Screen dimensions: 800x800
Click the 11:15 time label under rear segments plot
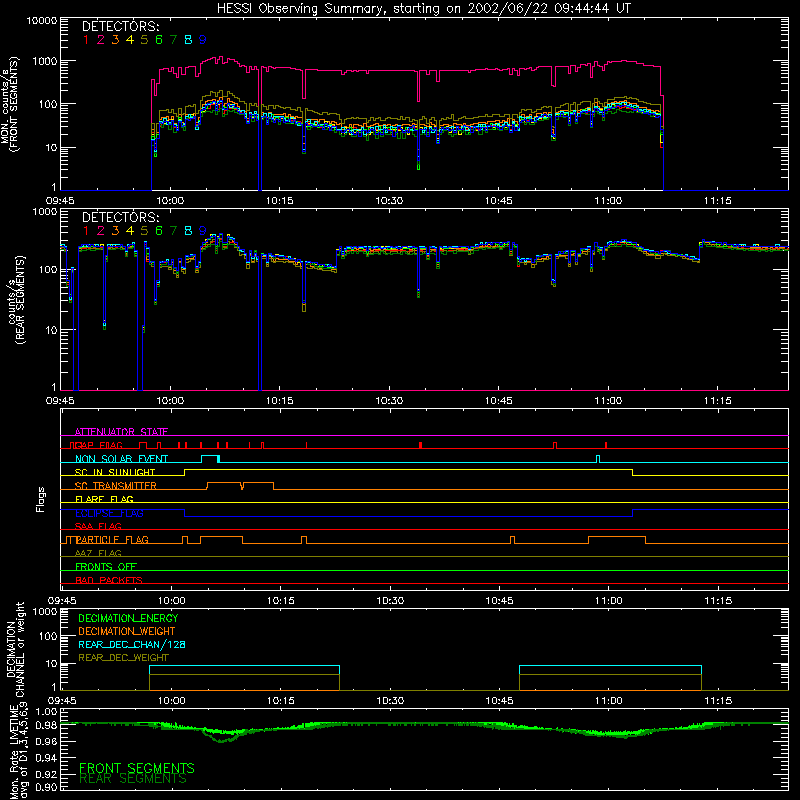tap(717, 401)
